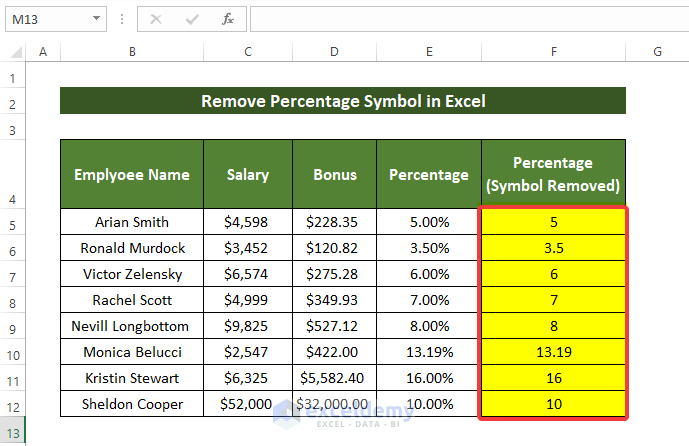Click the formula bar options dots
The height and width of the screenshot is (446, 689).
(x=121, y=19)
